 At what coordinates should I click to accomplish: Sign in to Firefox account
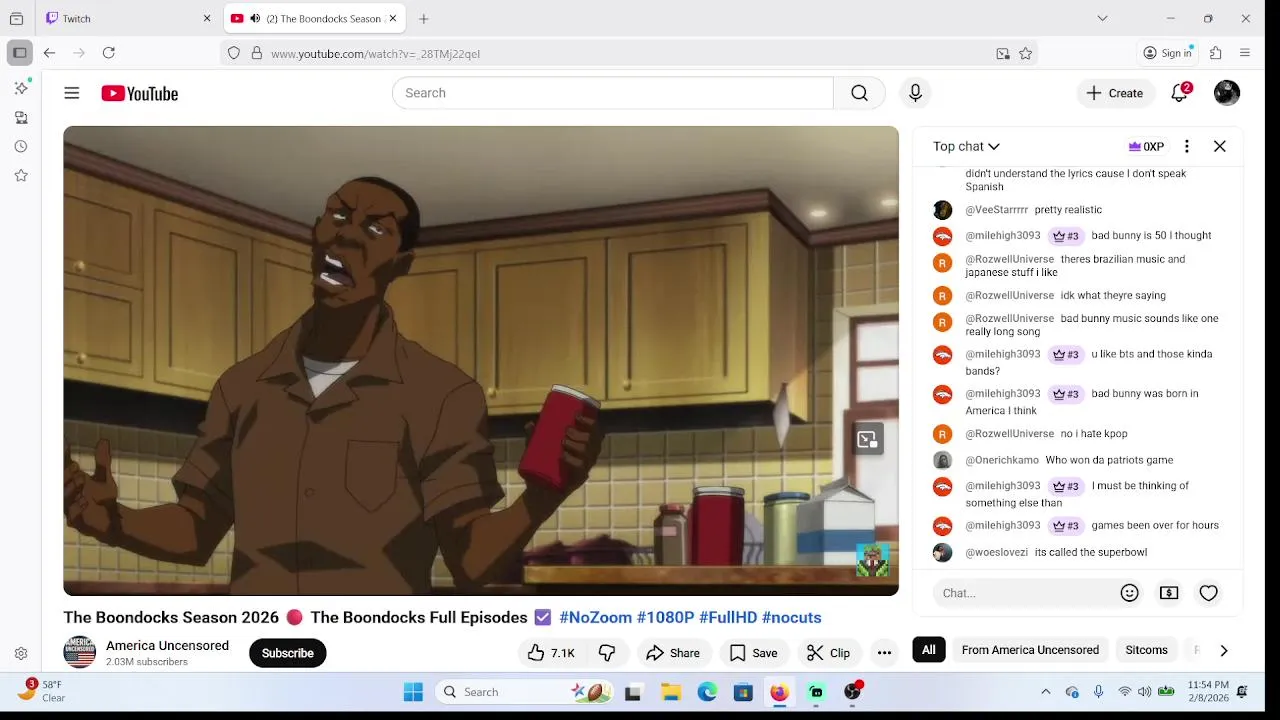pos(1168,53)
